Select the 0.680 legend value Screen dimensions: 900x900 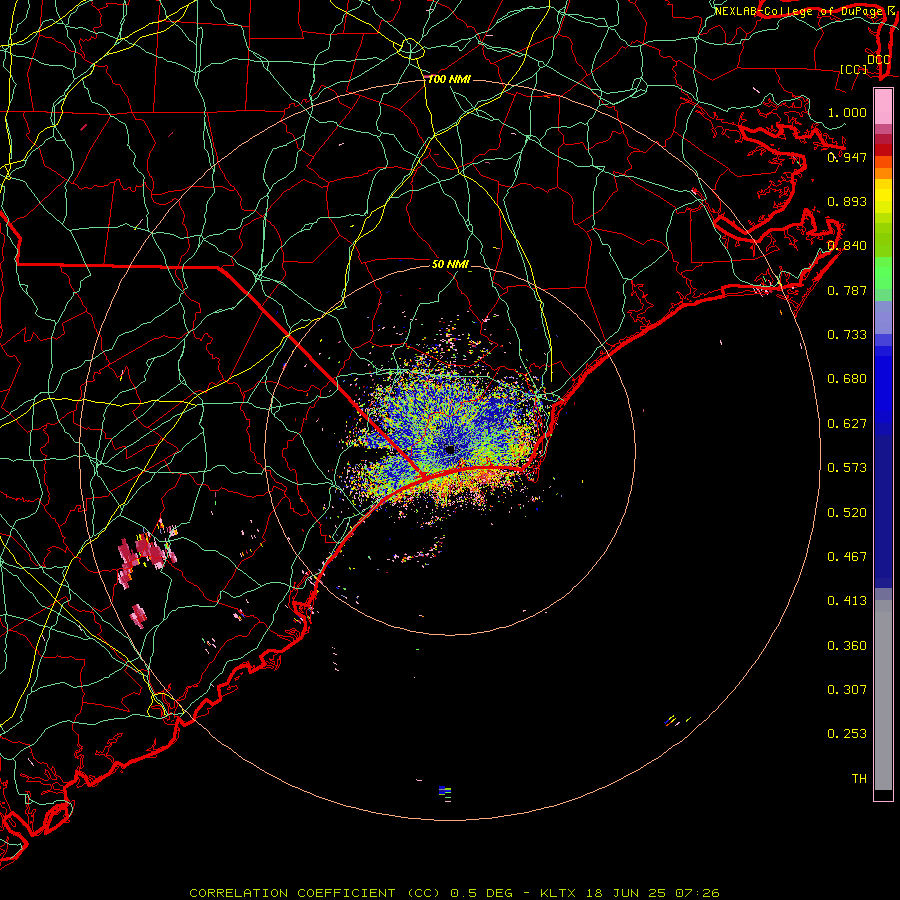847,379
